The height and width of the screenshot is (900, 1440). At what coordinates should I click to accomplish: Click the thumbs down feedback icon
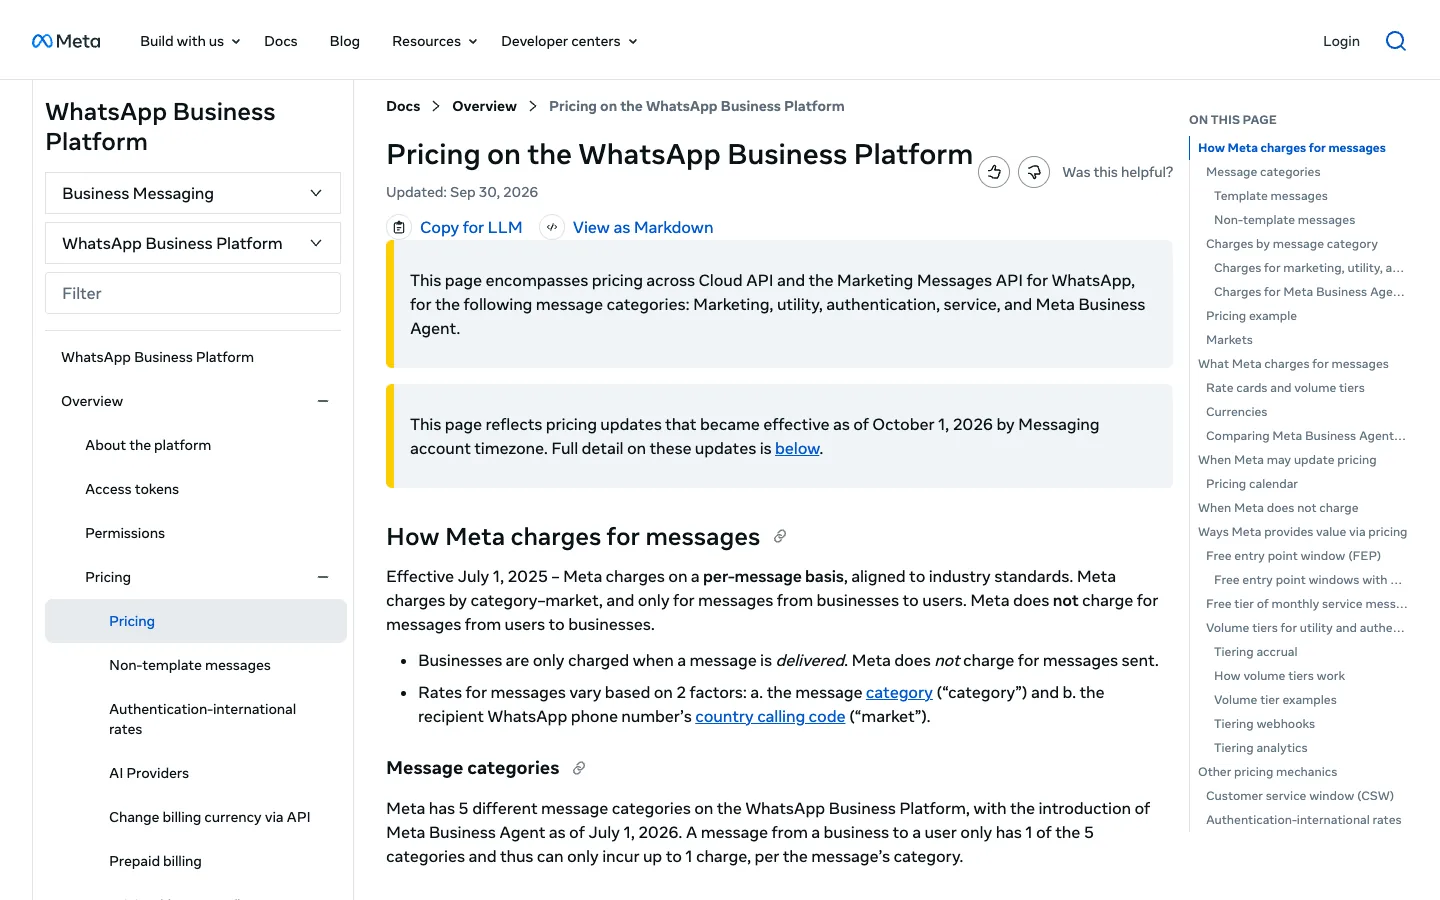point(1034,172)
